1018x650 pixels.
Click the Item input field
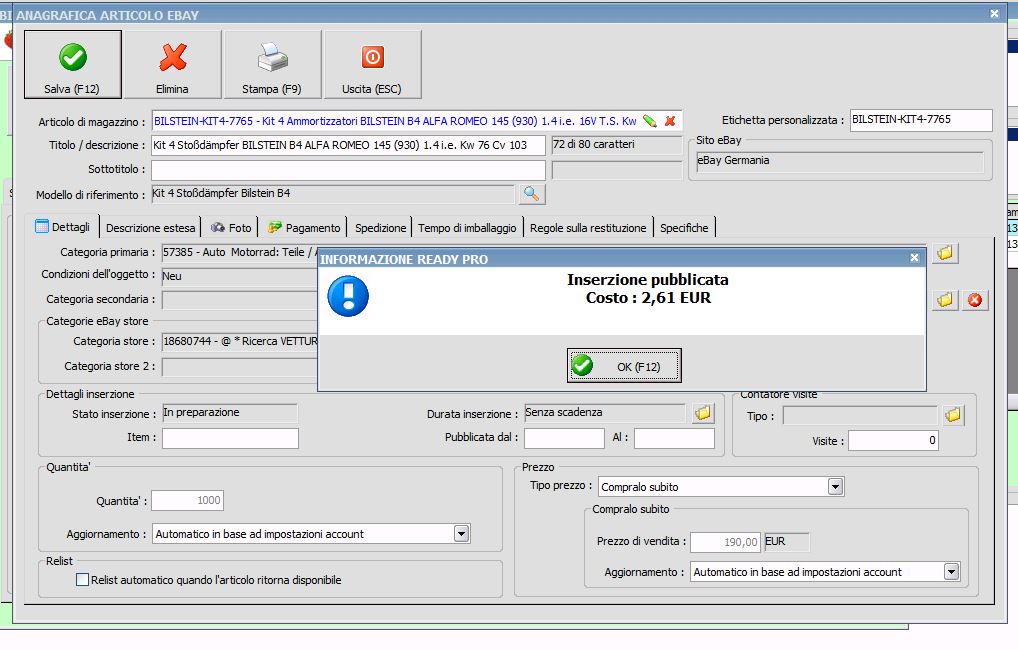point(230,438)
